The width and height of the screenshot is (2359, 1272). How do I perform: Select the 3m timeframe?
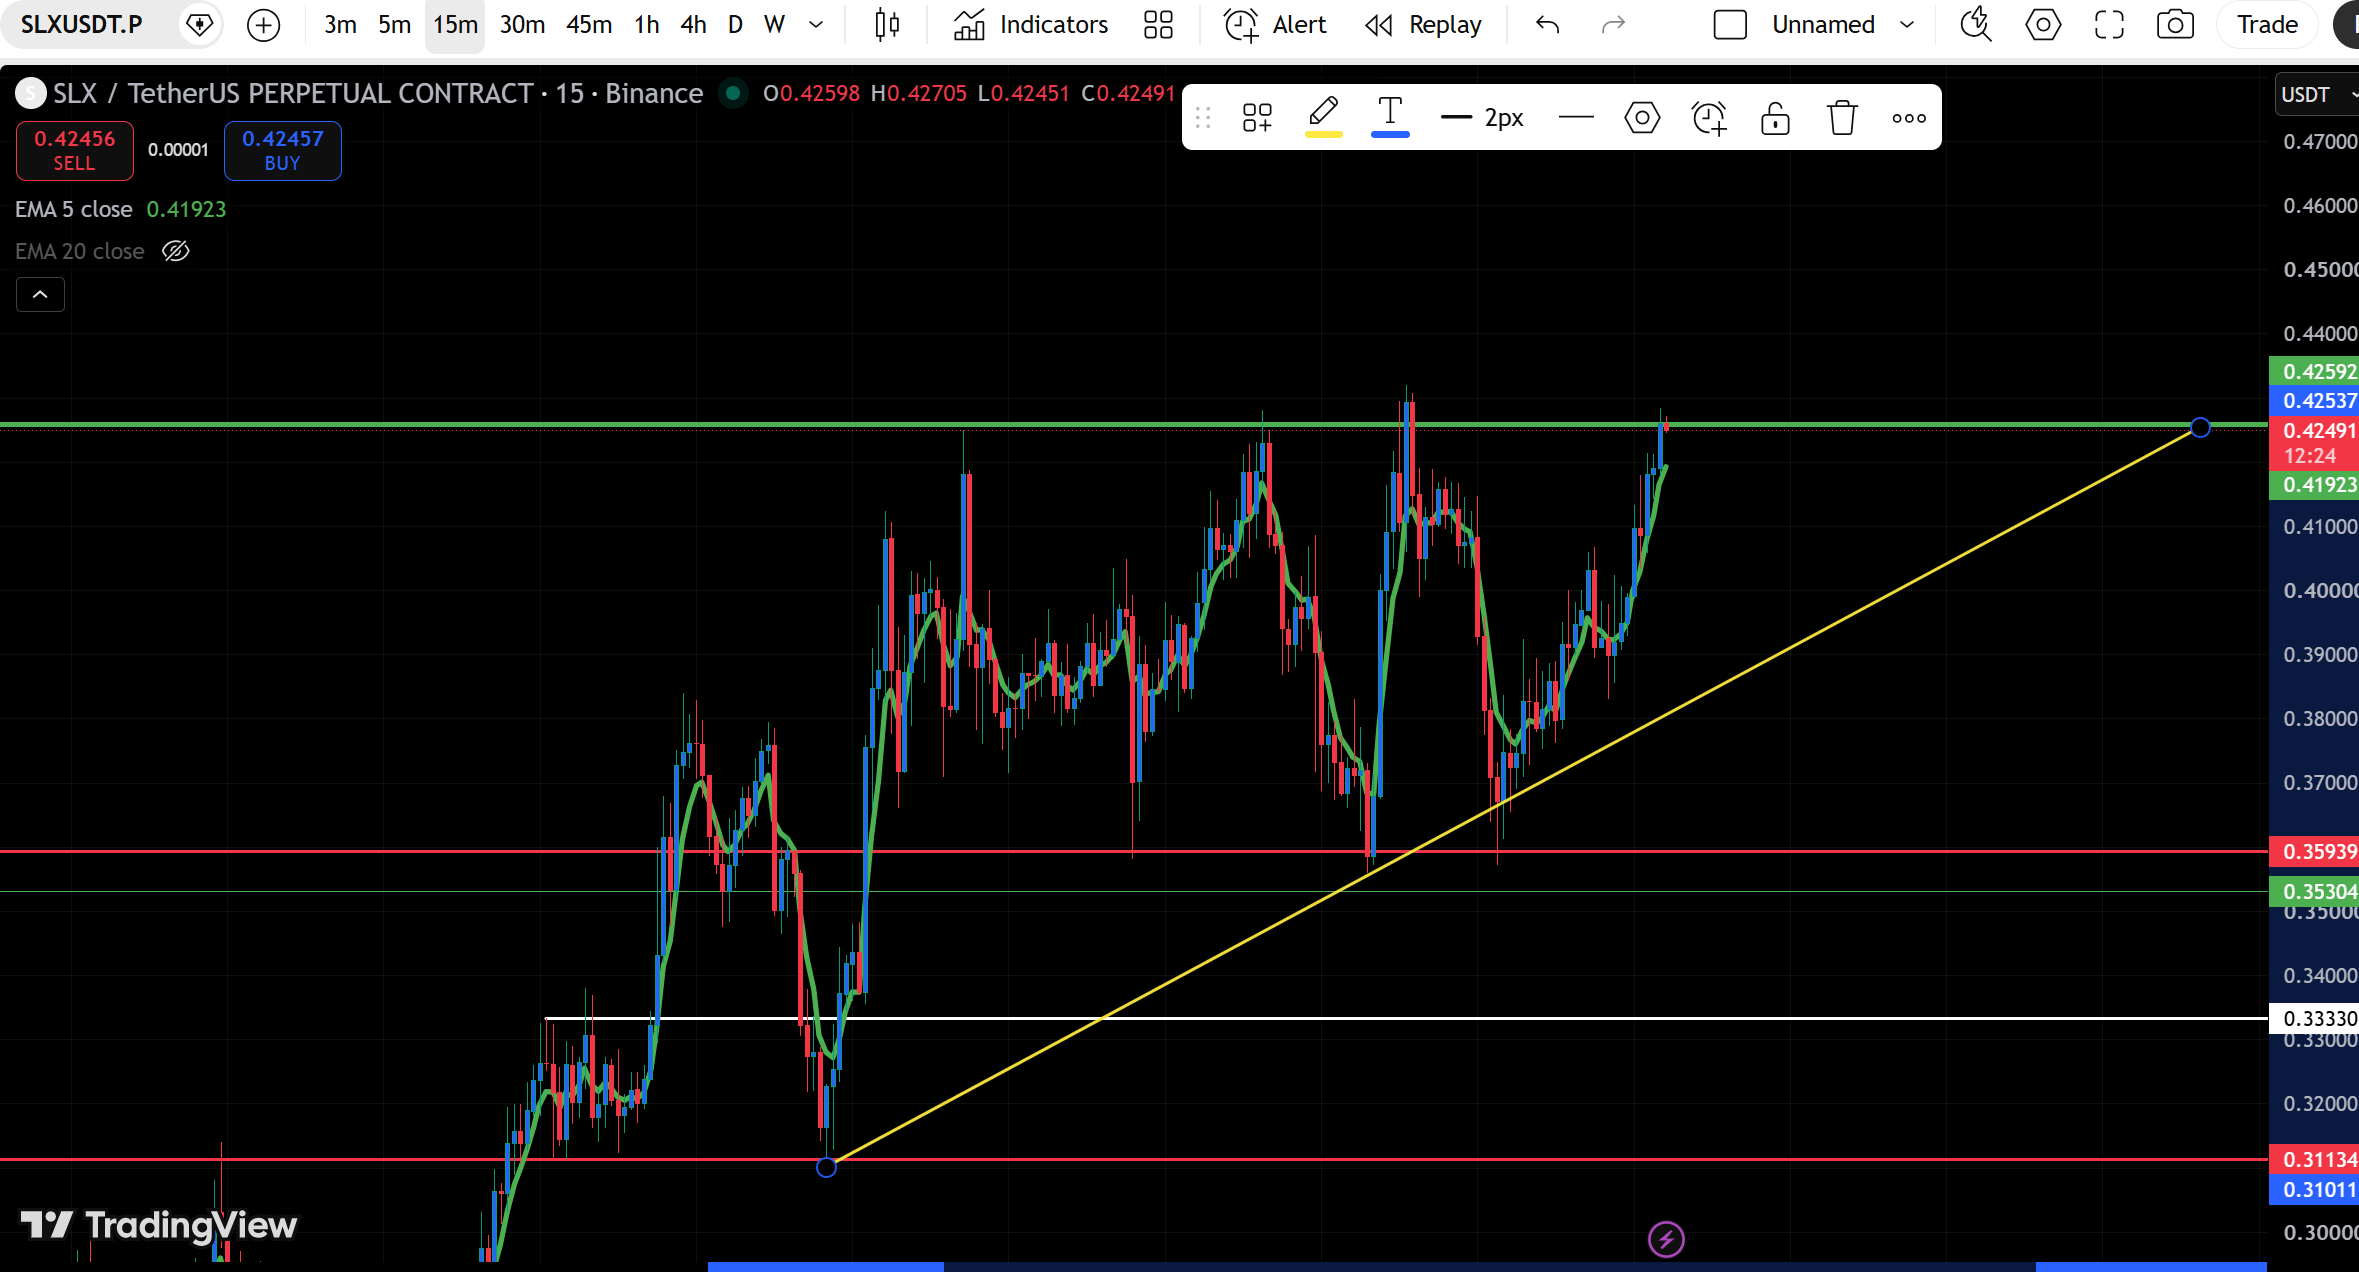tap(340, 25)
